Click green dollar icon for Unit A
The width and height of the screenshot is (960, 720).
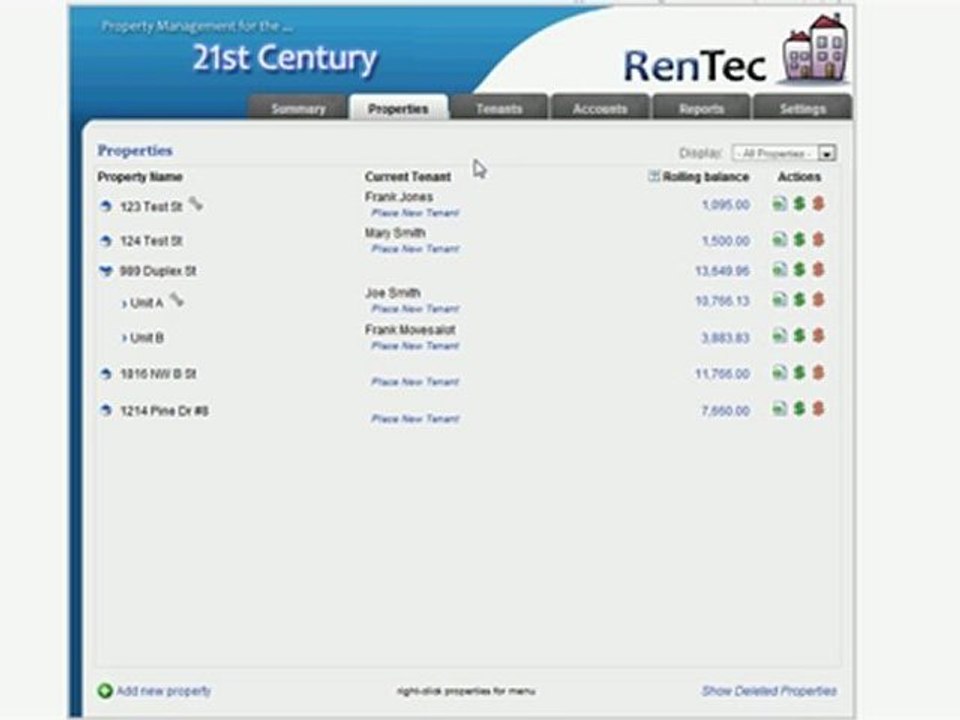click(x=799, y=299)
